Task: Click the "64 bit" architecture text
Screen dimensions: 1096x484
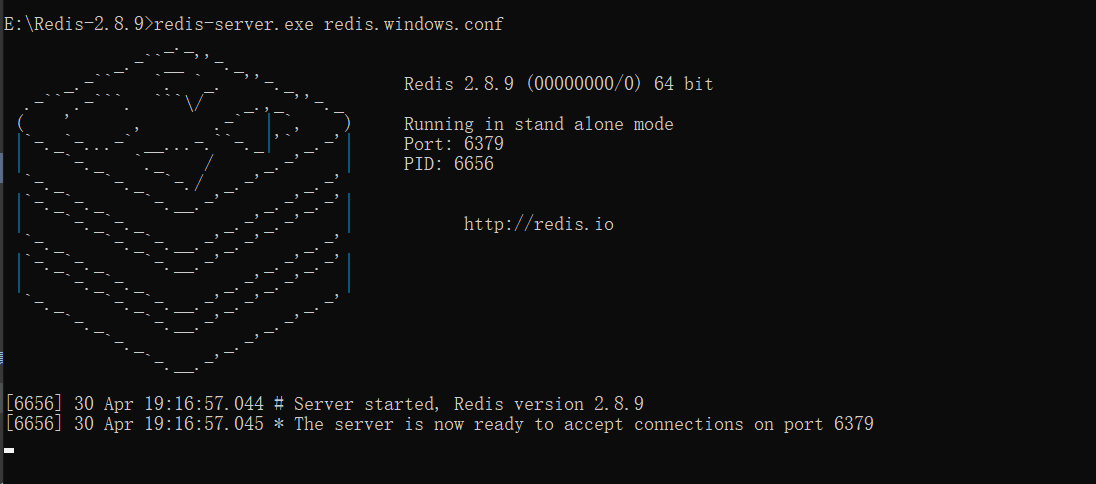Action: pyautogui.click(x=684, y=84)
